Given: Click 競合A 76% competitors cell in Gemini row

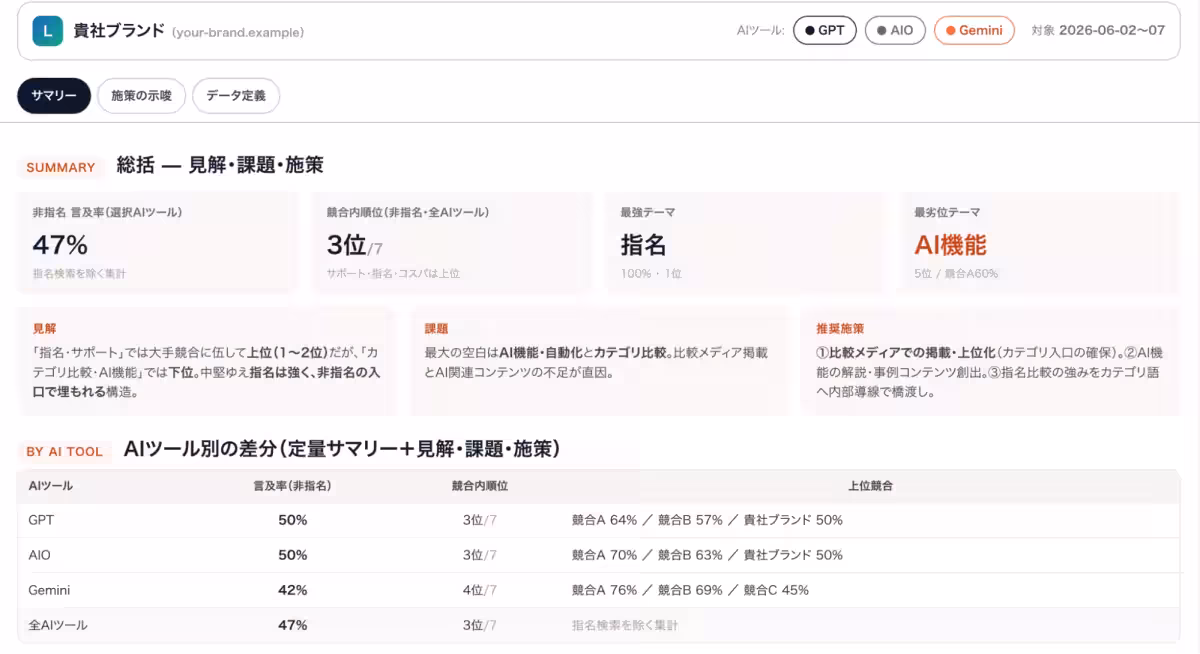Looking at the screenshot, I should (x=690, y=590).
